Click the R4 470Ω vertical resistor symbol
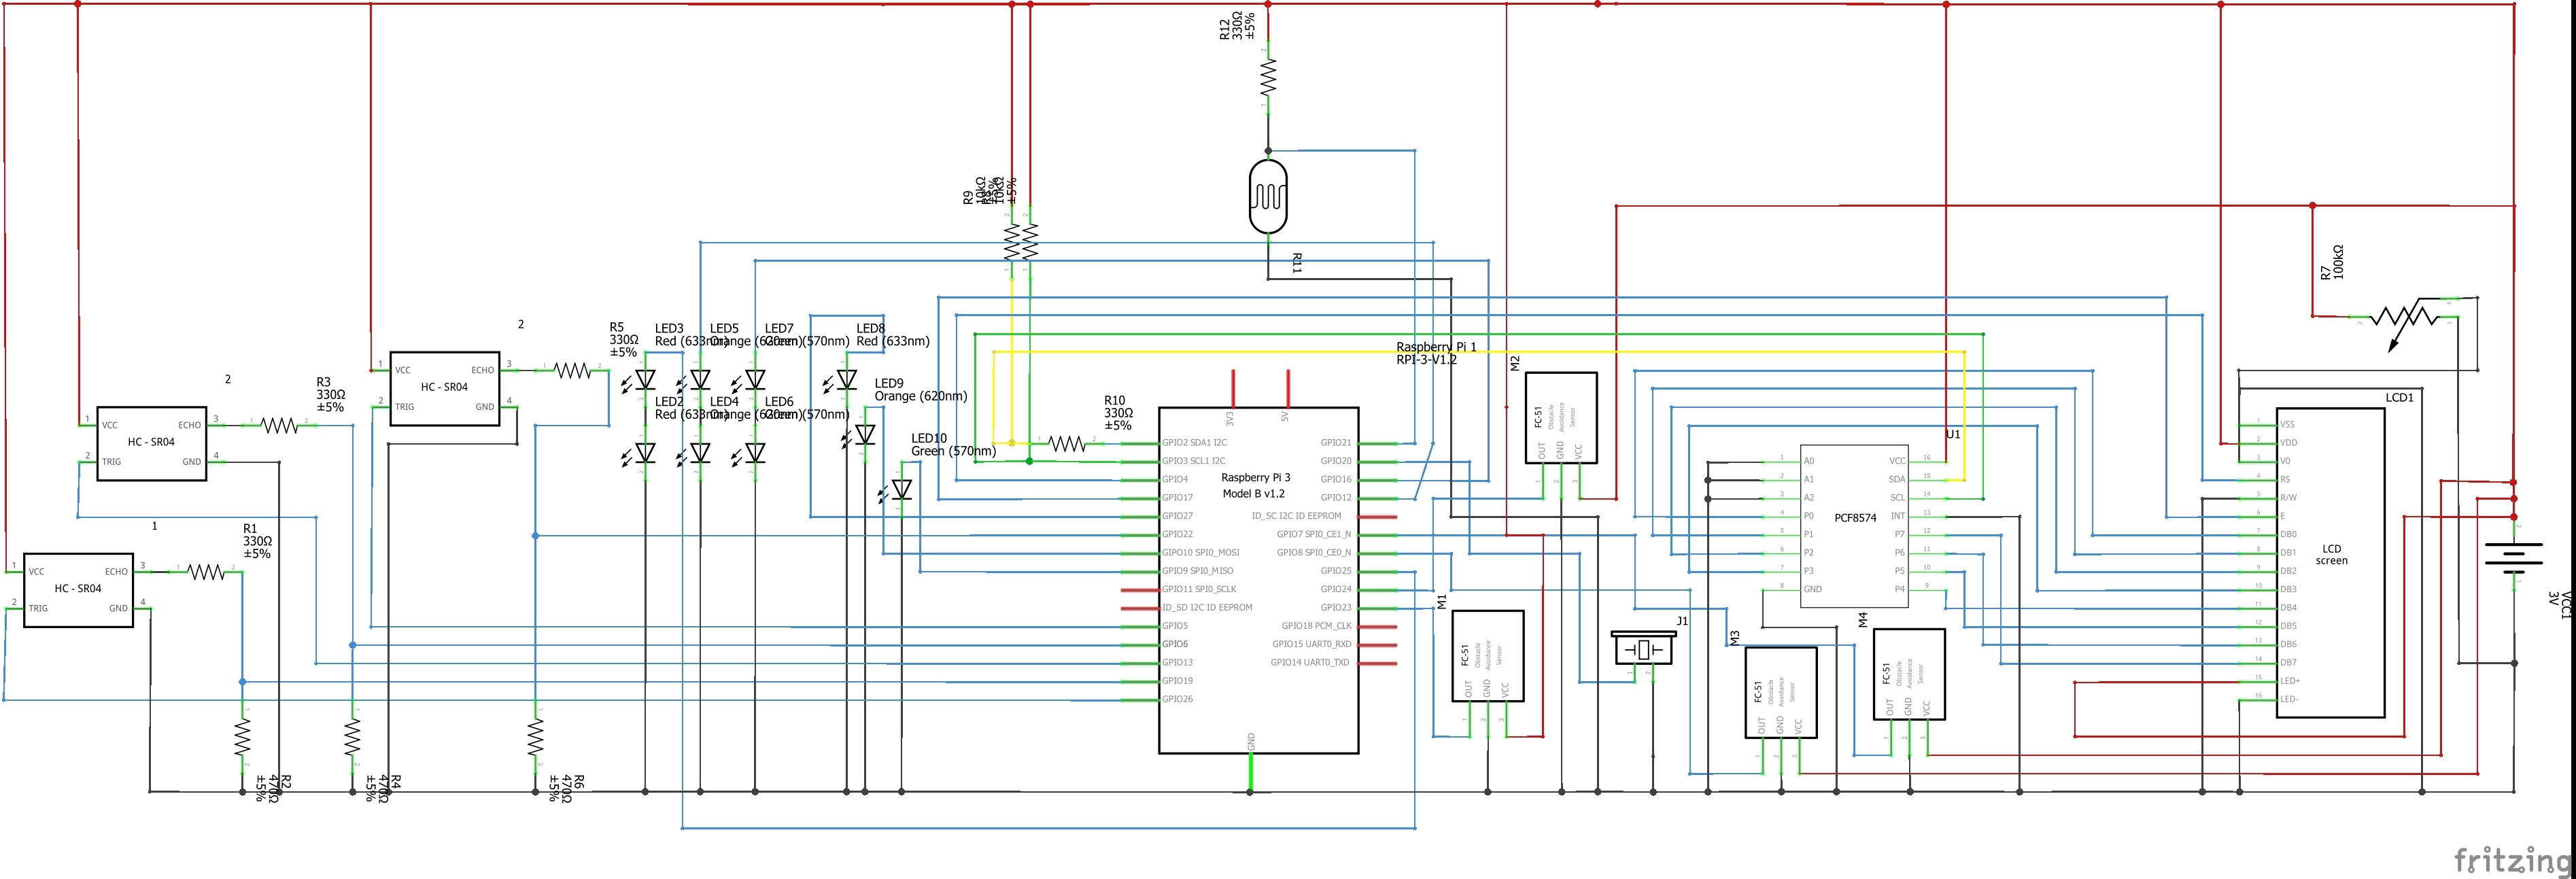2576x879 pixels. coord(352,738)
